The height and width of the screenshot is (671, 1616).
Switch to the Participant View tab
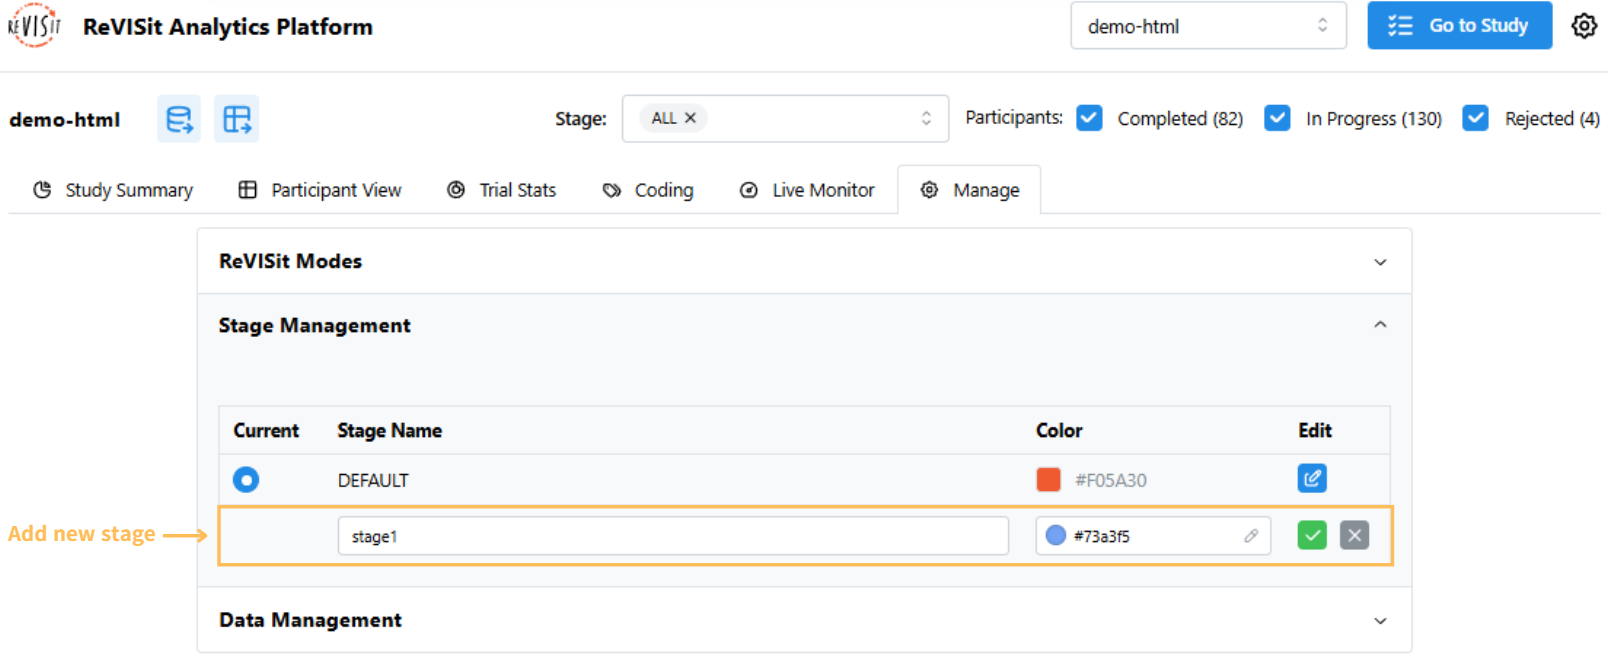tap(321, 191)
